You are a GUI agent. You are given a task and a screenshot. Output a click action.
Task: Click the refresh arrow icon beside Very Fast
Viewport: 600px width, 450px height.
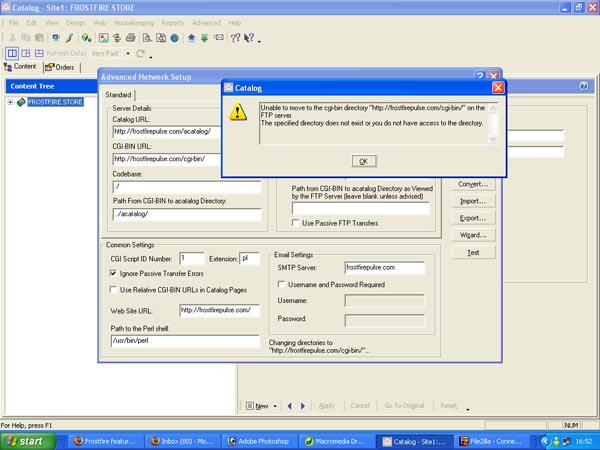click(139, 53)
